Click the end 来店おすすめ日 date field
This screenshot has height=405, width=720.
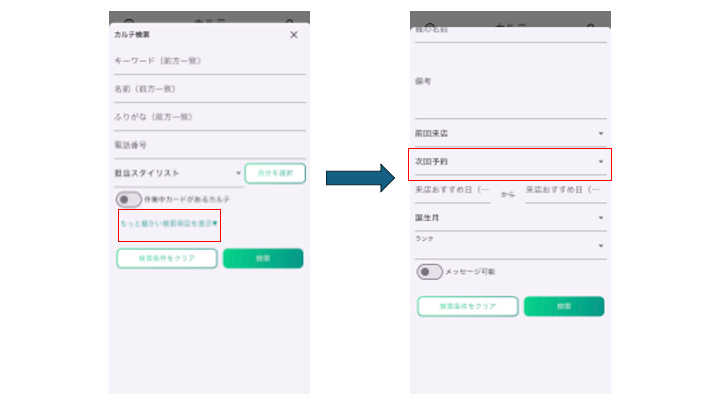click(x=565, y=190)
